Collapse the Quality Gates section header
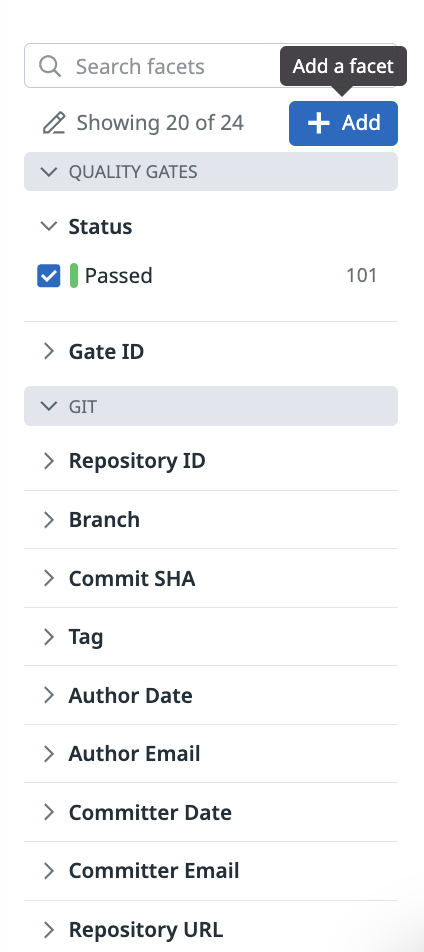424x952 pixels. coord(211,172)
